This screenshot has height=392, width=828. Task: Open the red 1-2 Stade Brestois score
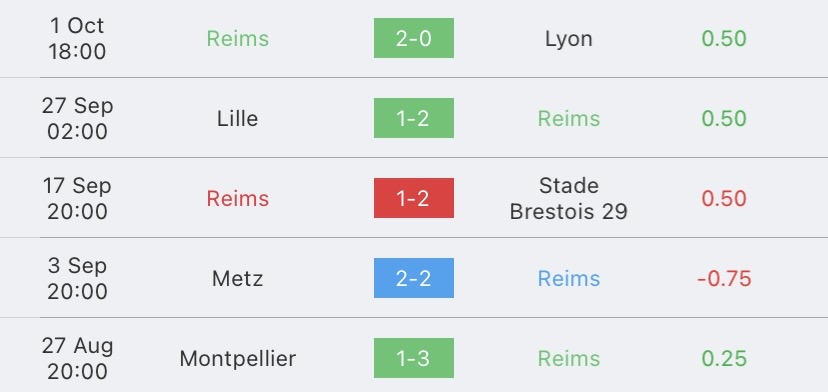pyautogui.click(x=413, y=198)
